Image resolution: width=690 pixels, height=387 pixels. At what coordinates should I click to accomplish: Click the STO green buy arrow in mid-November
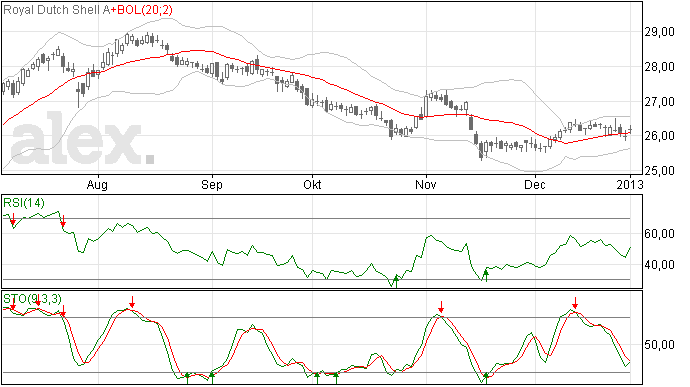click(486, 378)
